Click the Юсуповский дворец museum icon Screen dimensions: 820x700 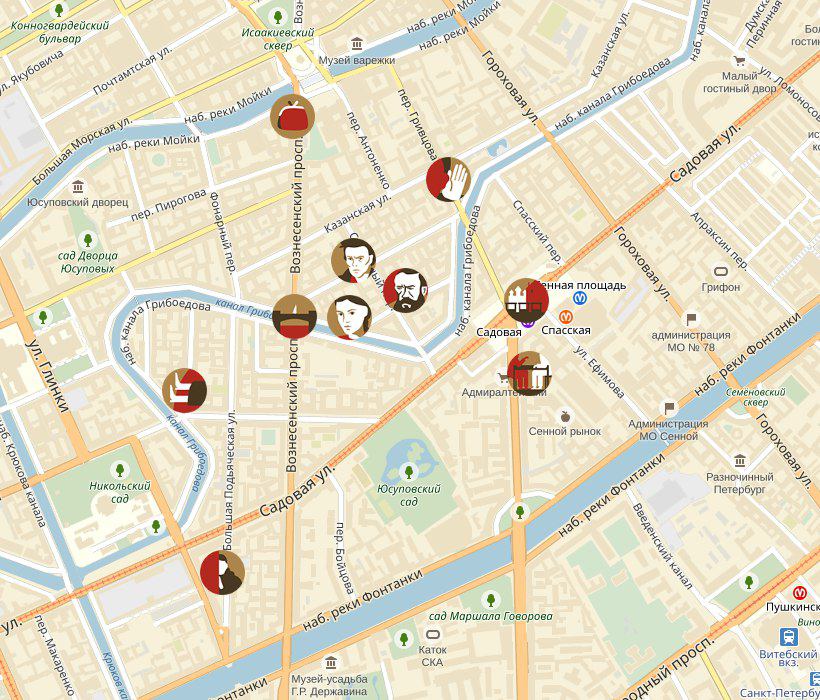78,187
